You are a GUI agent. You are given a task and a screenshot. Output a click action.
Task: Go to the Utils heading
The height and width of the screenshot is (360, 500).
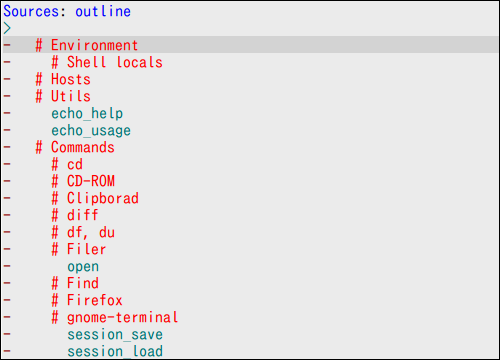tap(63, 96)
